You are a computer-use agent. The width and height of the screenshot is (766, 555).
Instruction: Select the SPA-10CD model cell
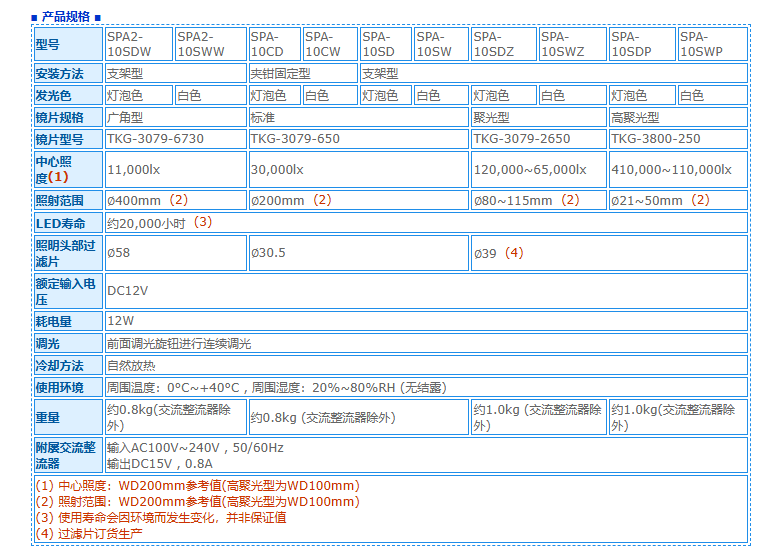[x=274, y=43]
